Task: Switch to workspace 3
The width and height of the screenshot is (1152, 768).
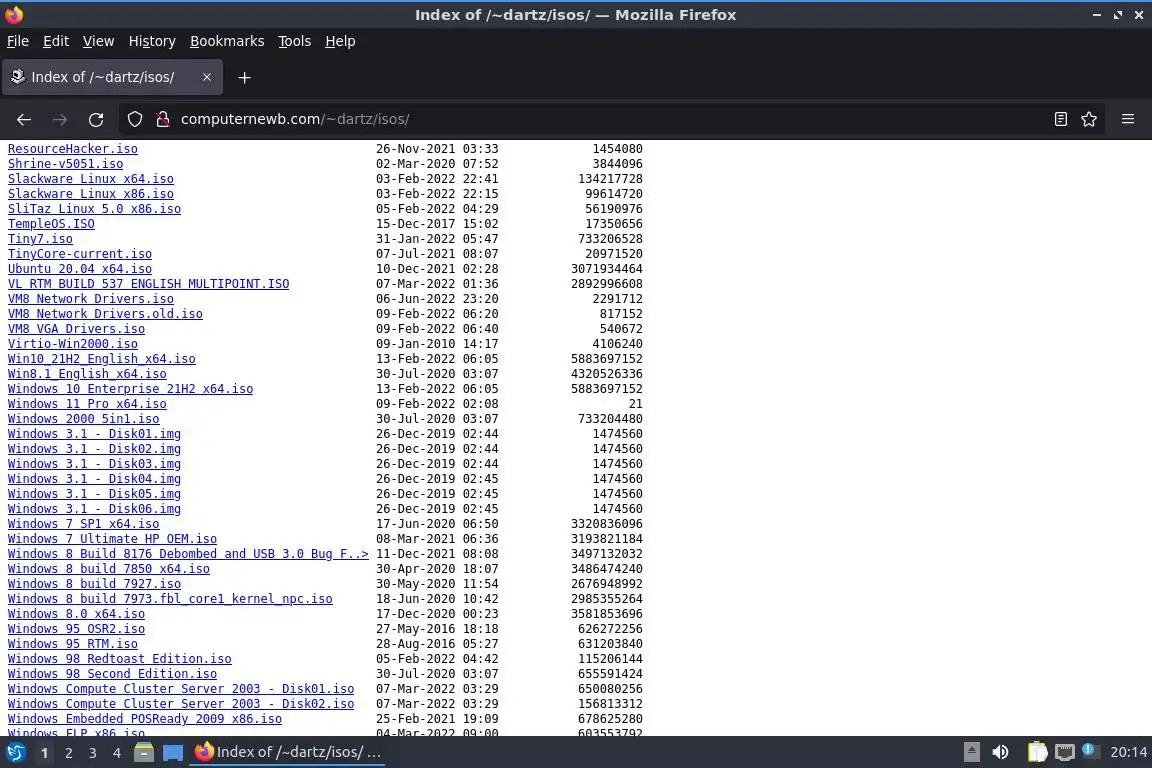Action: pyautogui.click(x=93, y=753)
